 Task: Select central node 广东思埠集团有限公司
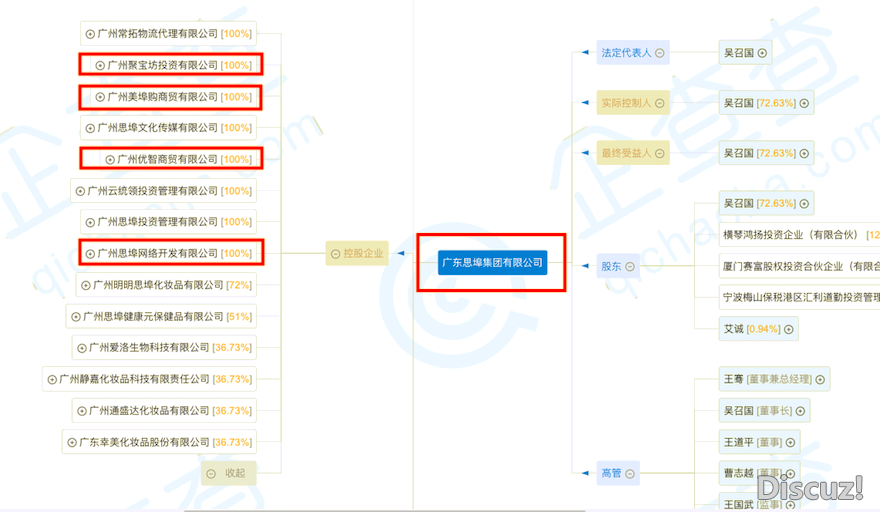(x=492, y=263)
